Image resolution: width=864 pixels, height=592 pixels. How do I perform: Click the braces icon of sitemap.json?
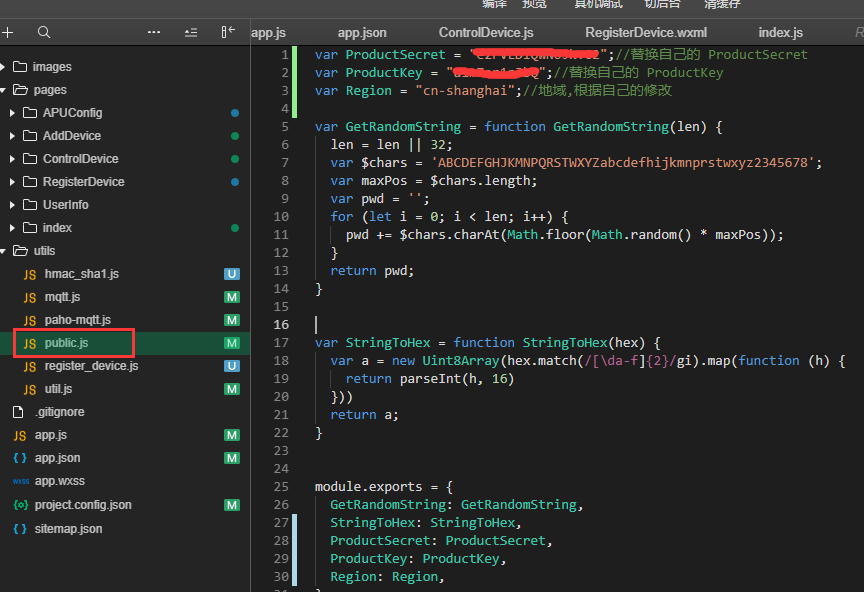pos(20,529)
